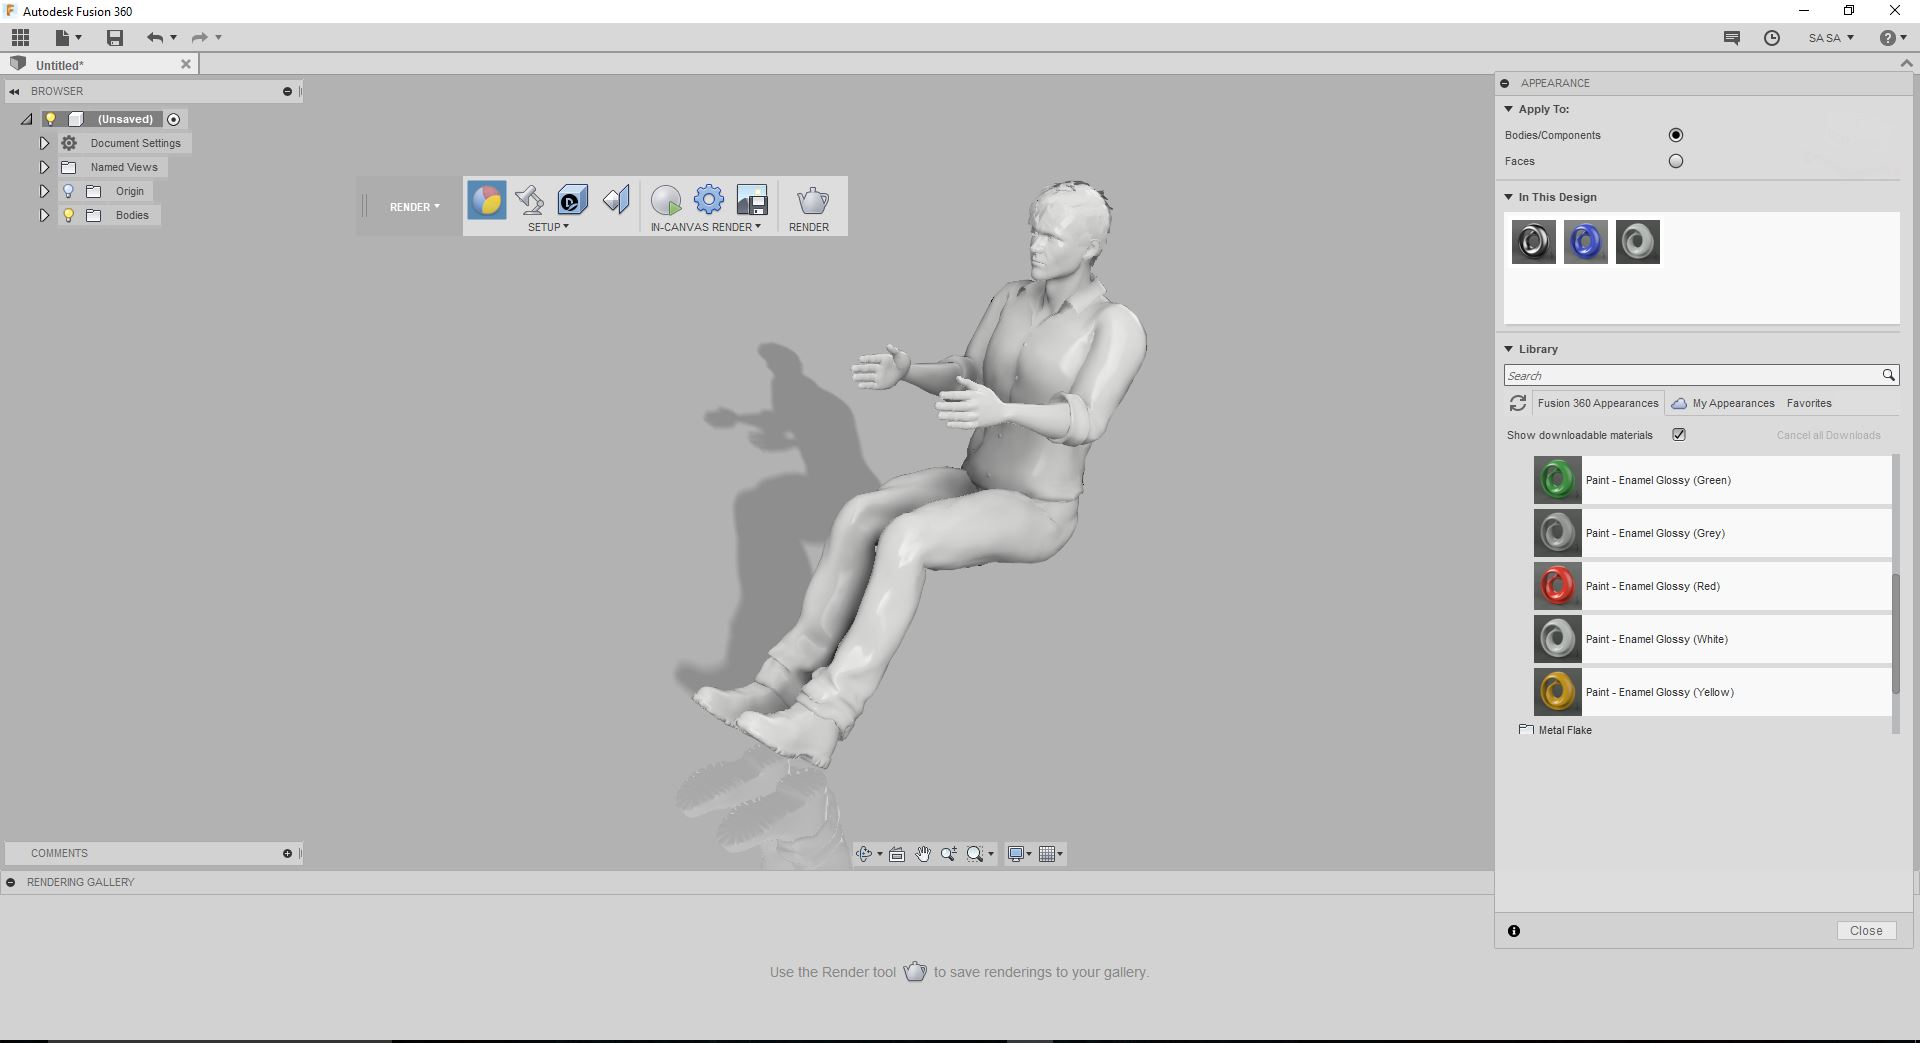Viewport: 1920px width, 1043px height.
Task: Click the Look At tool
Action: click(x=897, y=854)
